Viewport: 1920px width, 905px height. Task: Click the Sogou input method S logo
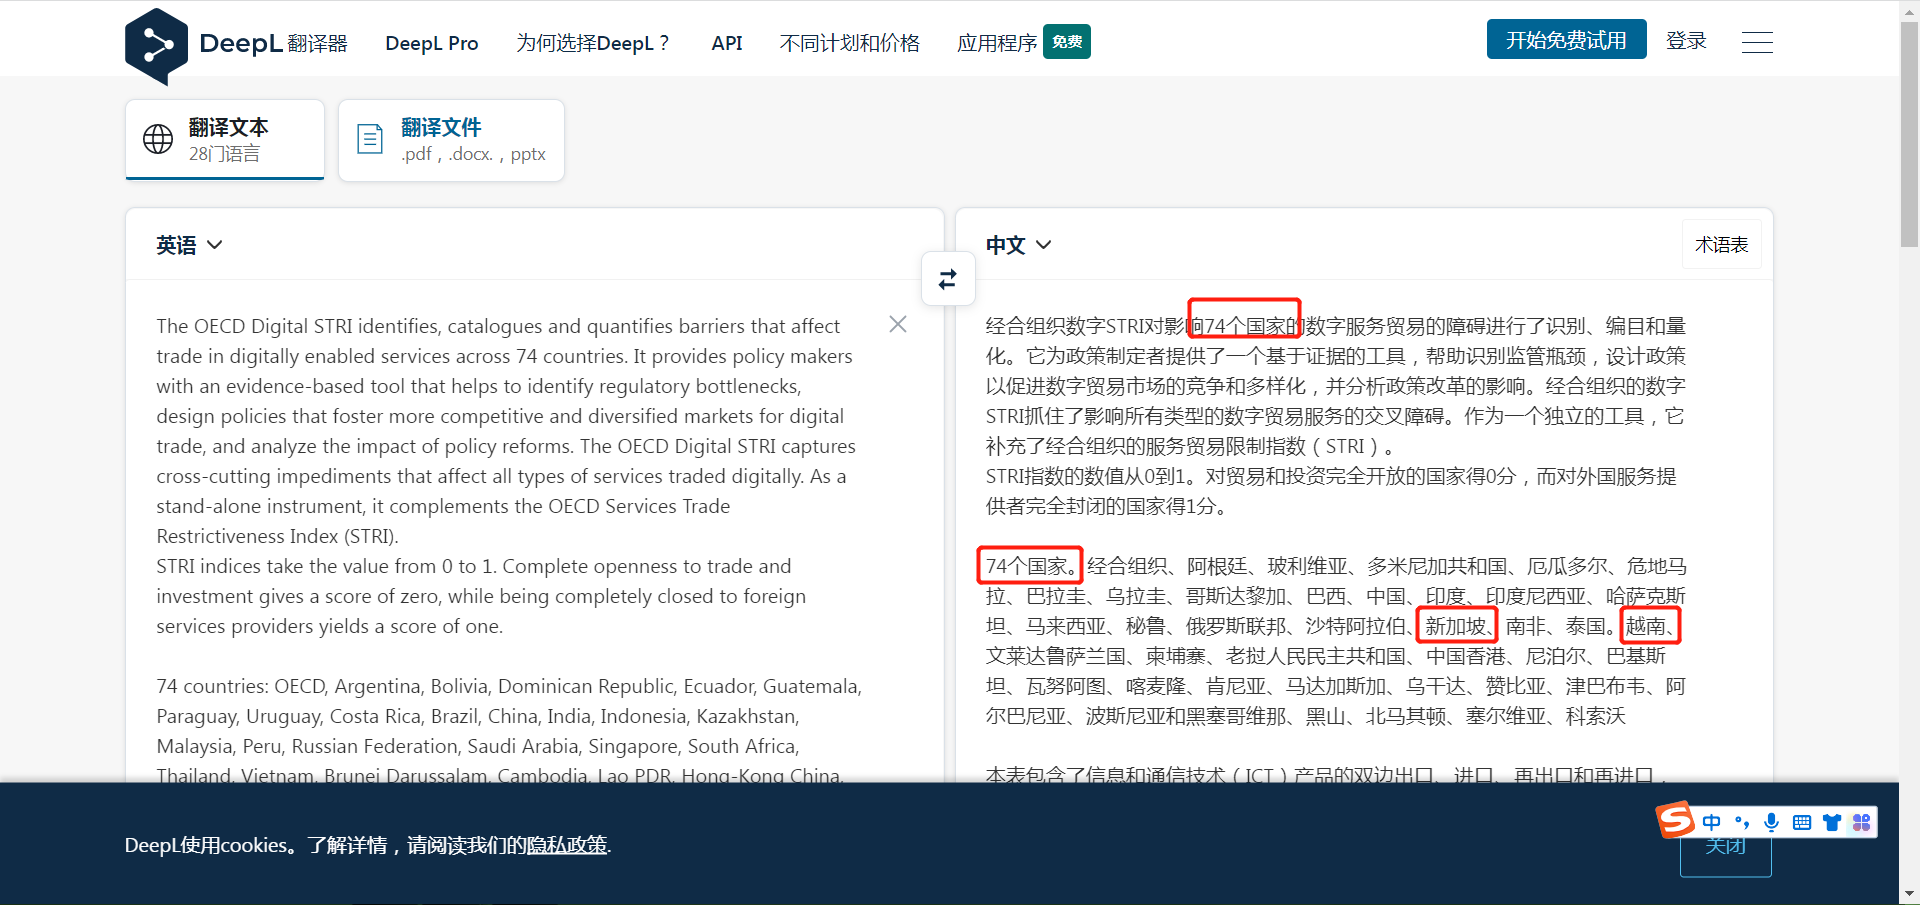[x=1676, y=820]
